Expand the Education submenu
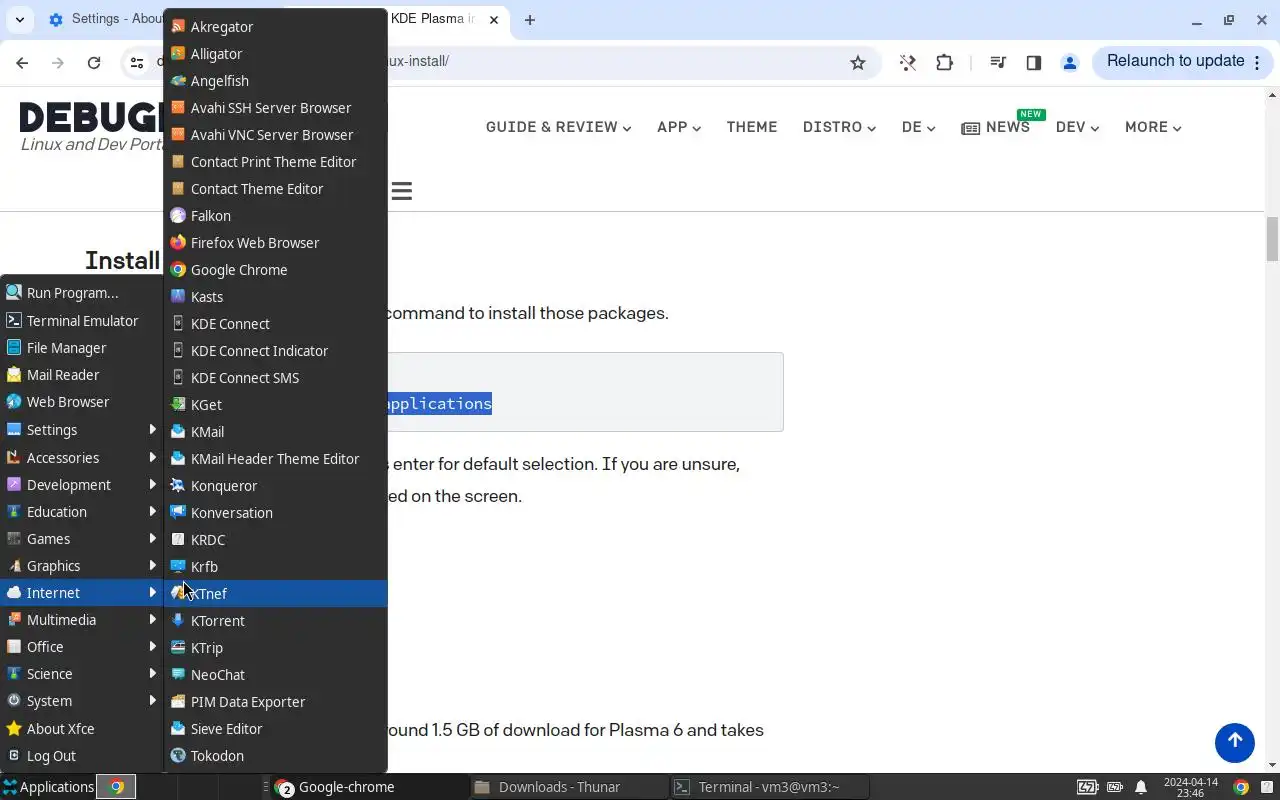Viewport: 1280px width, 800px height. (x=81, y=512)
